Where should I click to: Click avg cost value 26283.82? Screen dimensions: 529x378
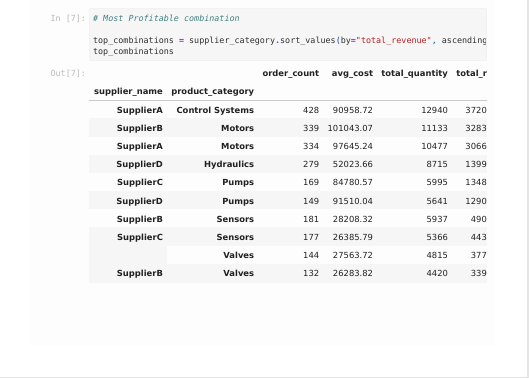click(353, 273)
